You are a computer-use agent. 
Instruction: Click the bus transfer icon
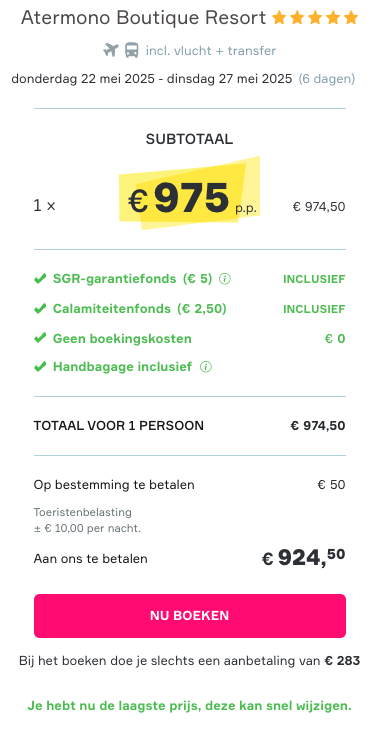[132, 50]
